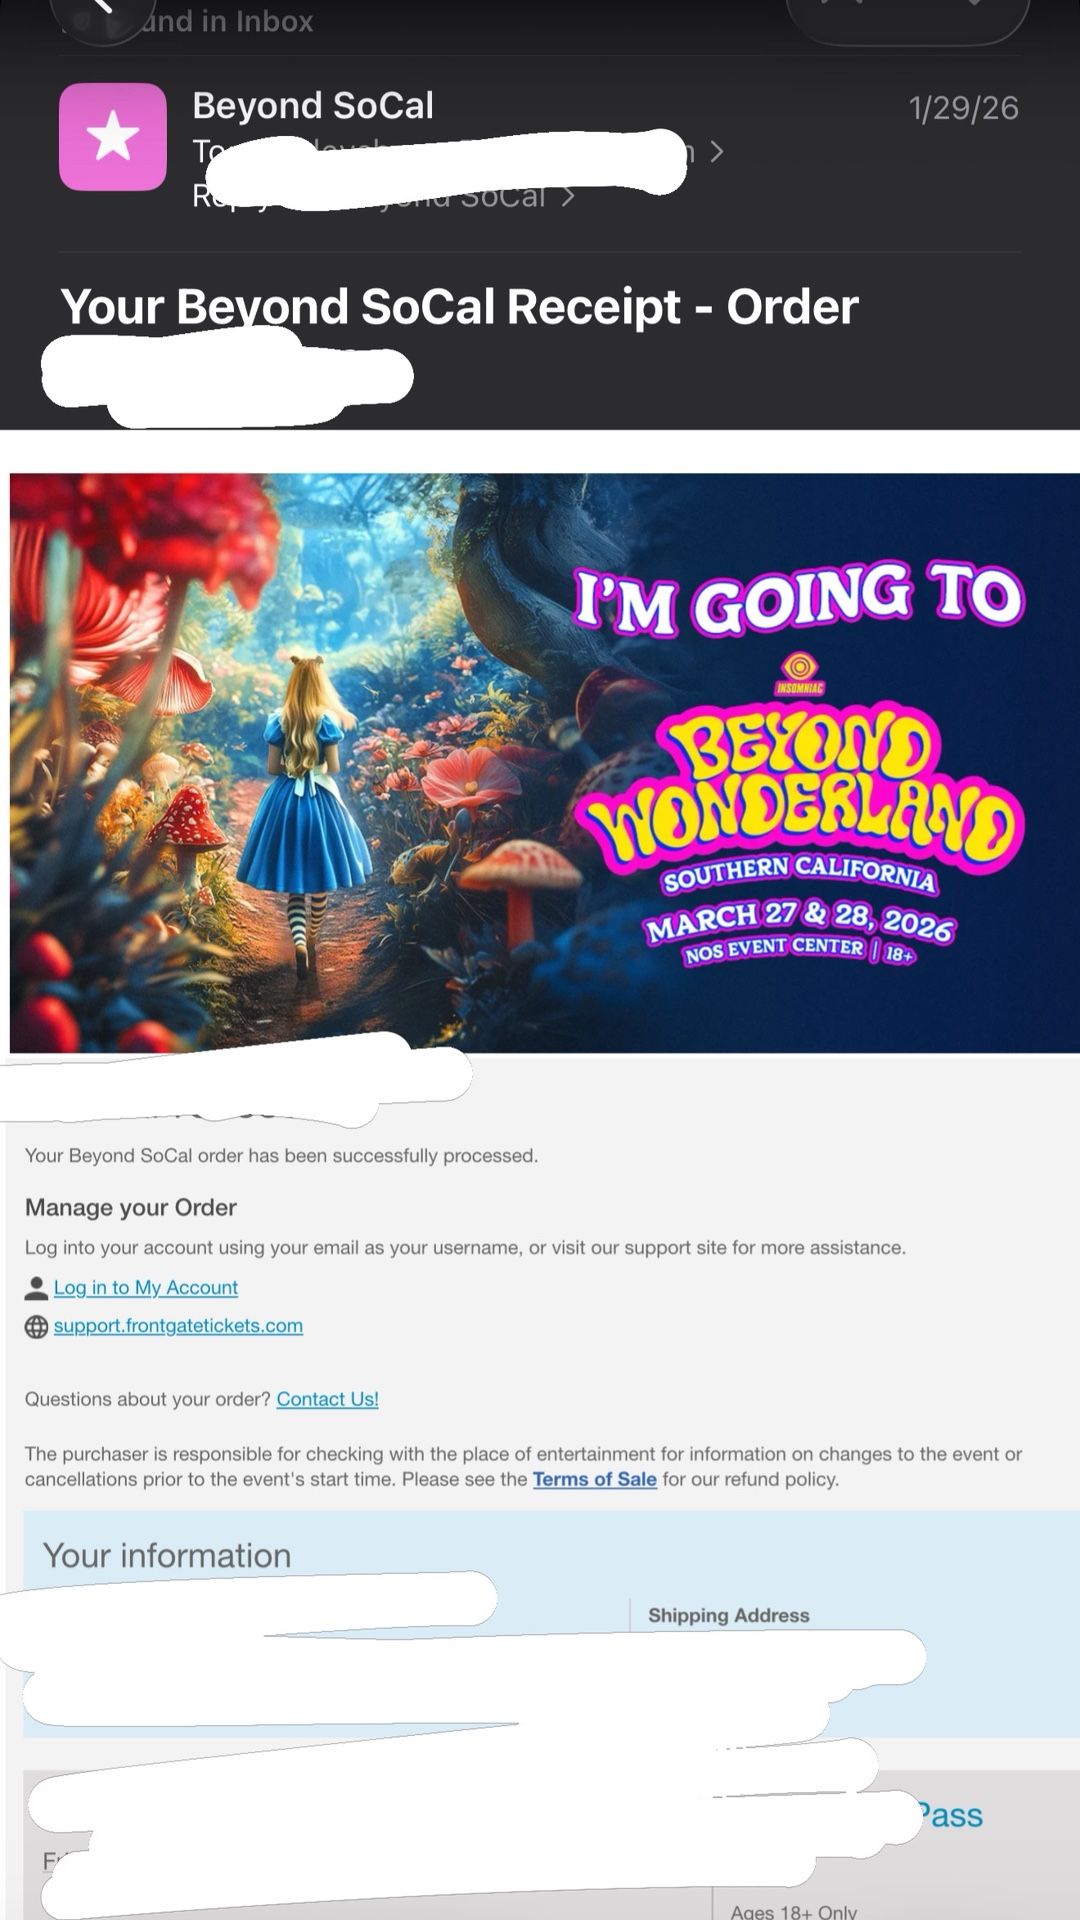Image resolution: width=1080 pixels, height=1920 pixels.
Task: Tap the person icon beside Log in
Action: [x=36, y=1288]
